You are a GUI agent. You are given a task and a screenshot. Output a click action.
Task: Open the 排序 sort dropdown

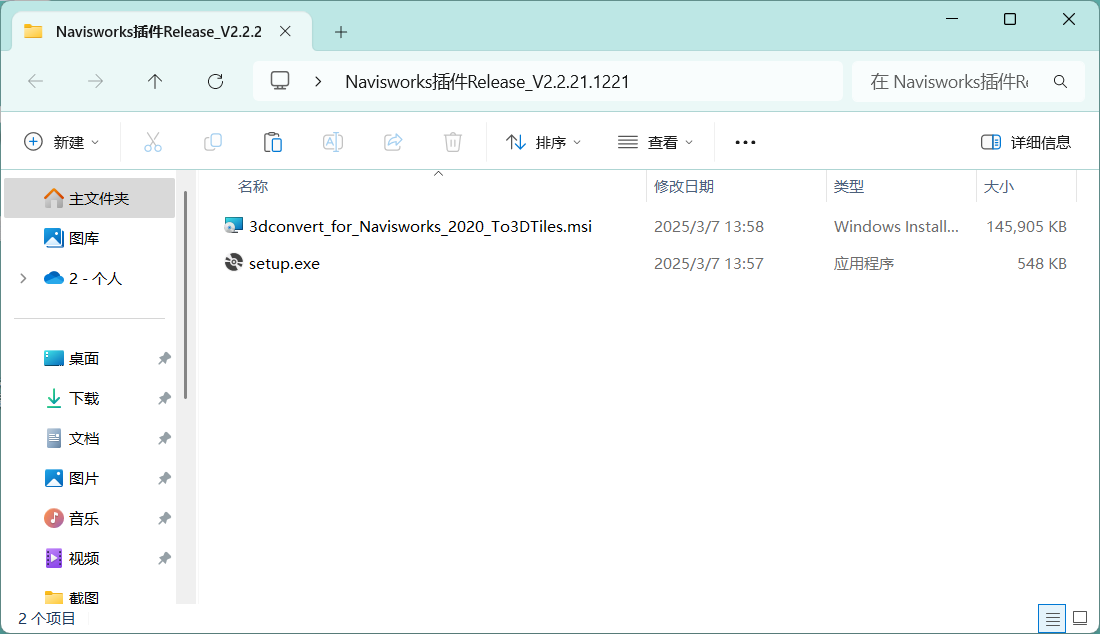click(544, 142)
